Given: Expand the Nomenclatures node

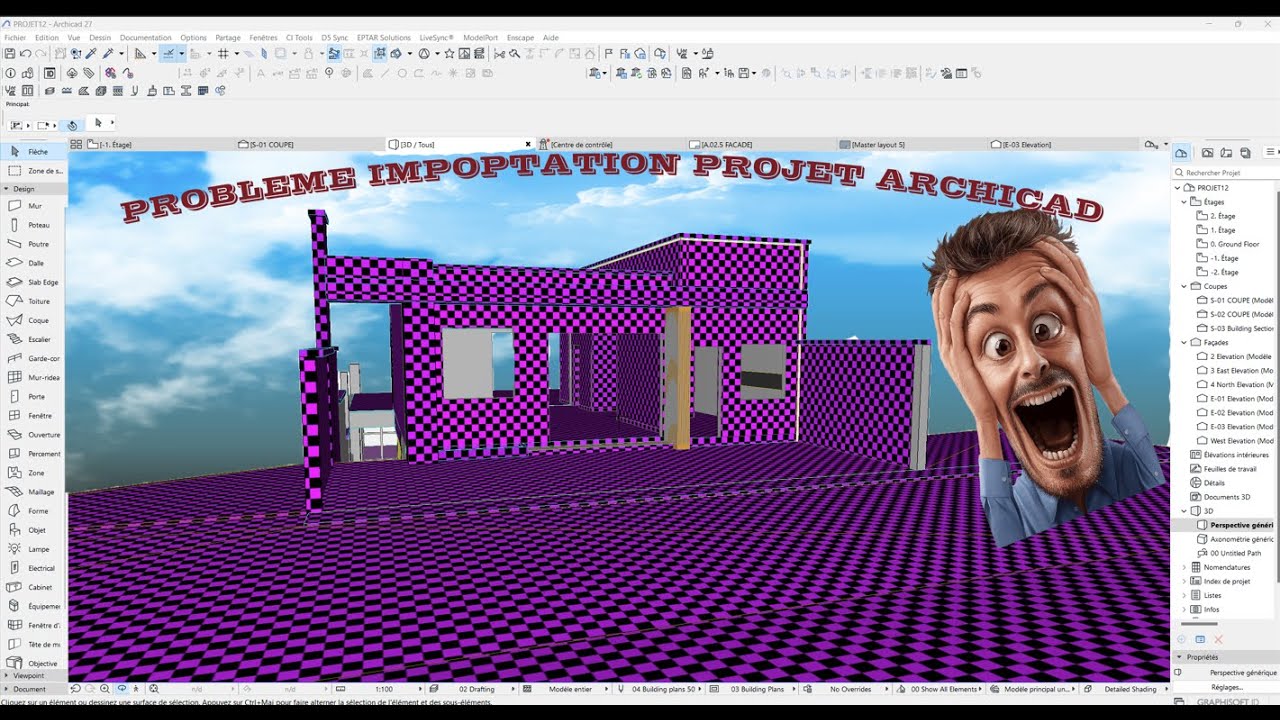Looking at the screenshot, I should tap(1184, 567).
